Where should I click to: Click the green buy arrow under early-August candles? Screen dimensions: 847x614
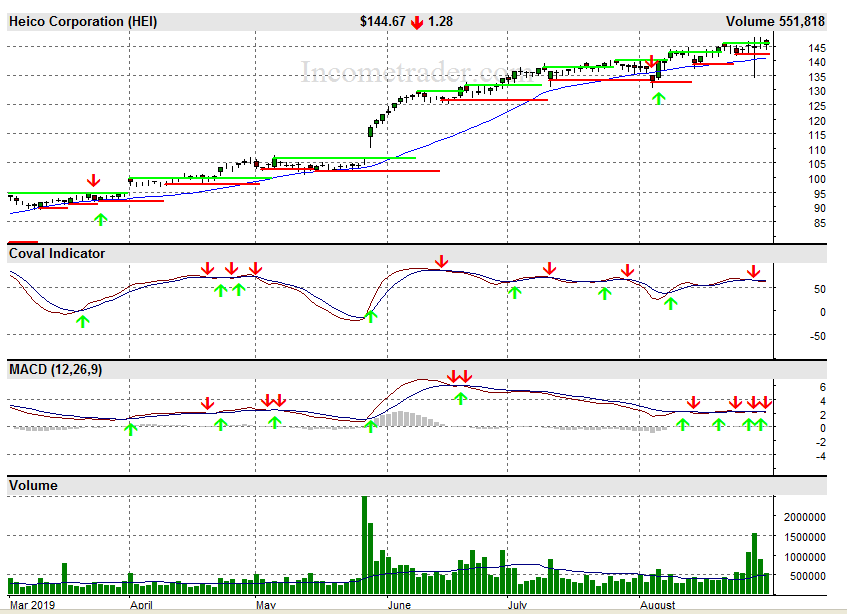click(x=658, y=98)
